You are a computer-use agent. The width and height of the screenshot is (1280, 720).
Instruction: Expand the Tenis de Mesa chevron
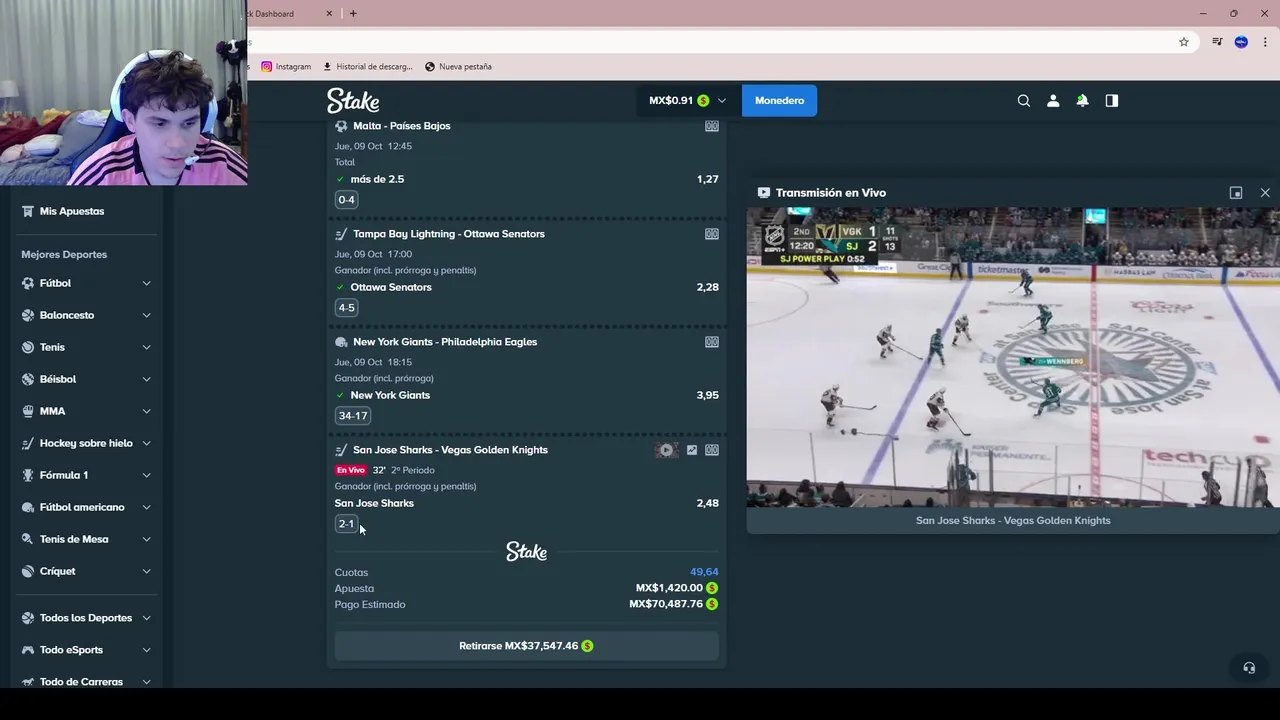coord(146,539)
